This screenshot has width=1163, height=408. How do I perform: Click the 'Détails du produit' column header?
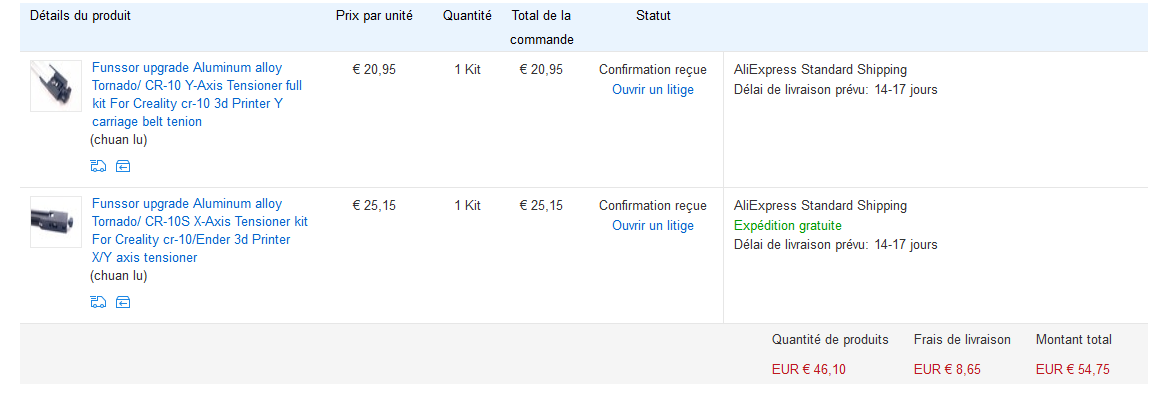80,16
